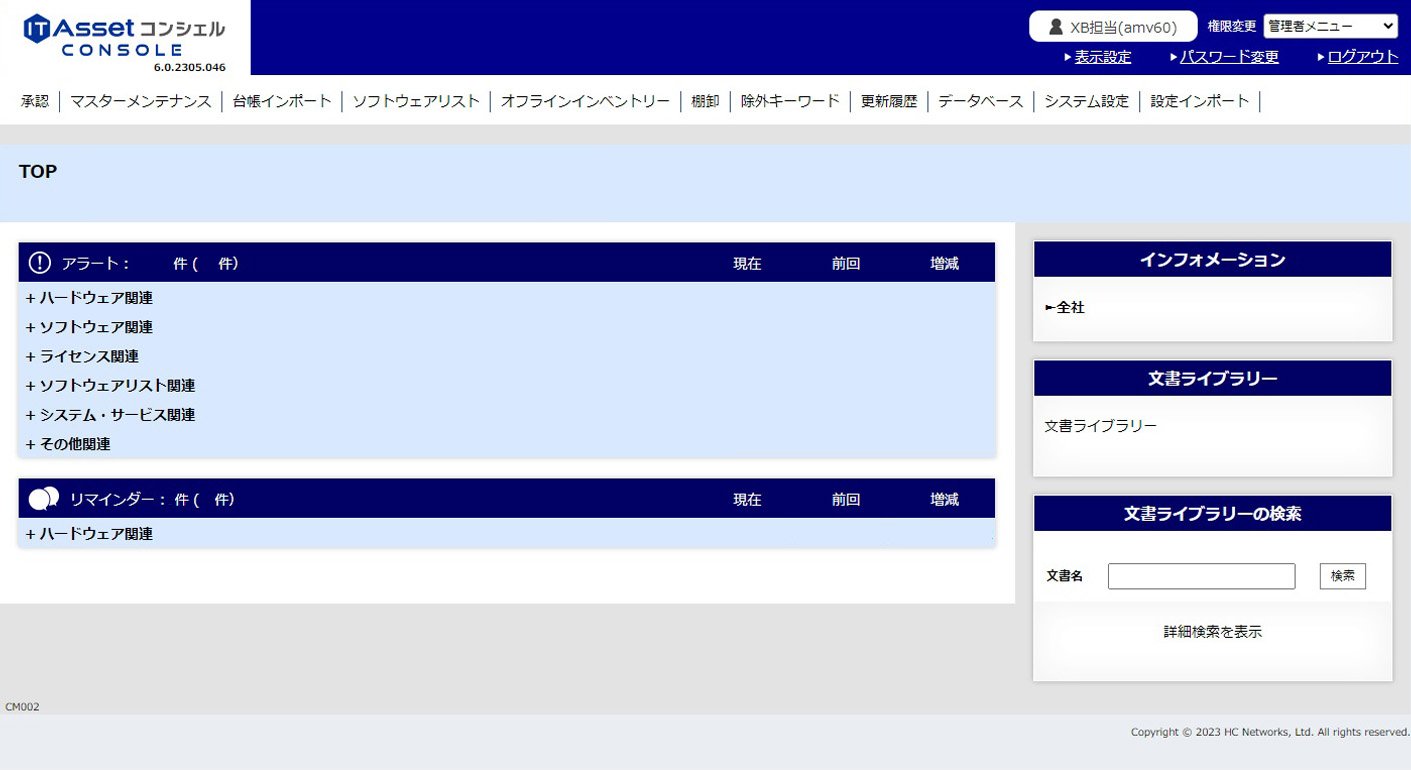Open the 文書ライブラリー link
The height and width of the screenshot is (770, 1411).
tap(1101, 426)
